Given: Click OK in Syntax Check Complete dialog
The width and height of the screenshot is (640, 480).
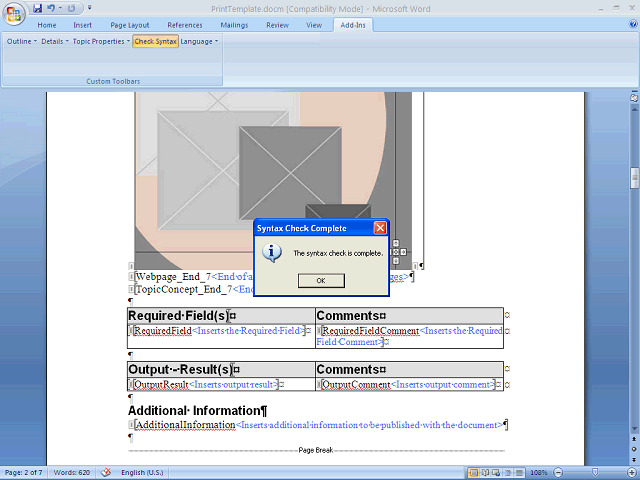Looking at the screenshot, I should (321, 280).
